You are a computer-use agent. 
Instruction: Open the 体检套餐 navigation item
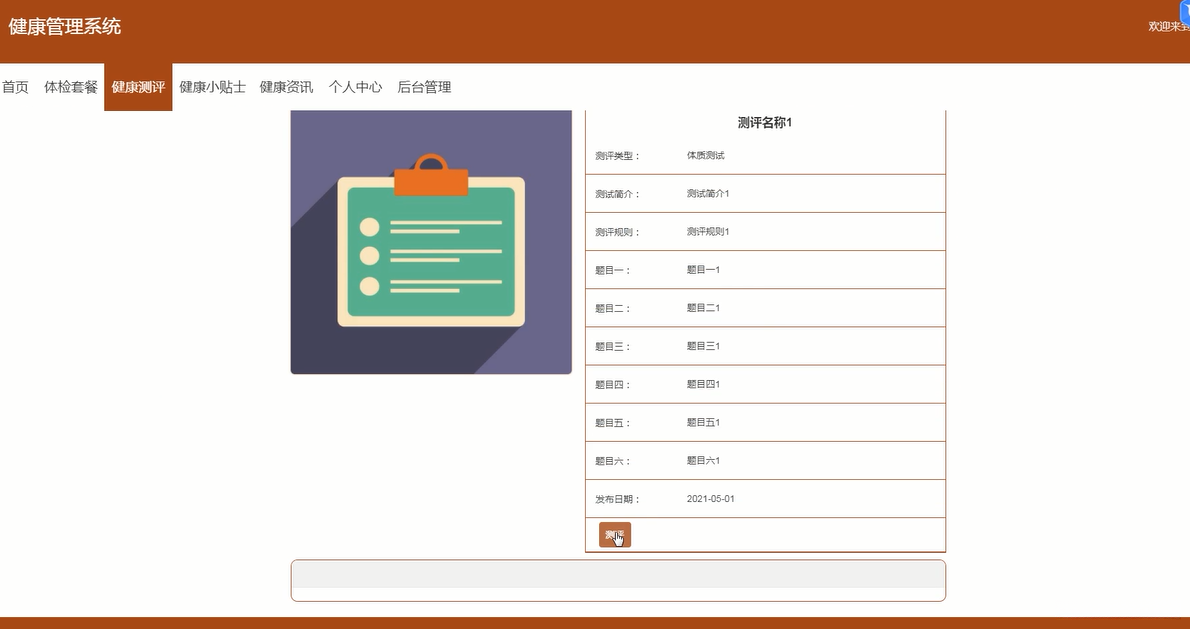tap(70, 87)
